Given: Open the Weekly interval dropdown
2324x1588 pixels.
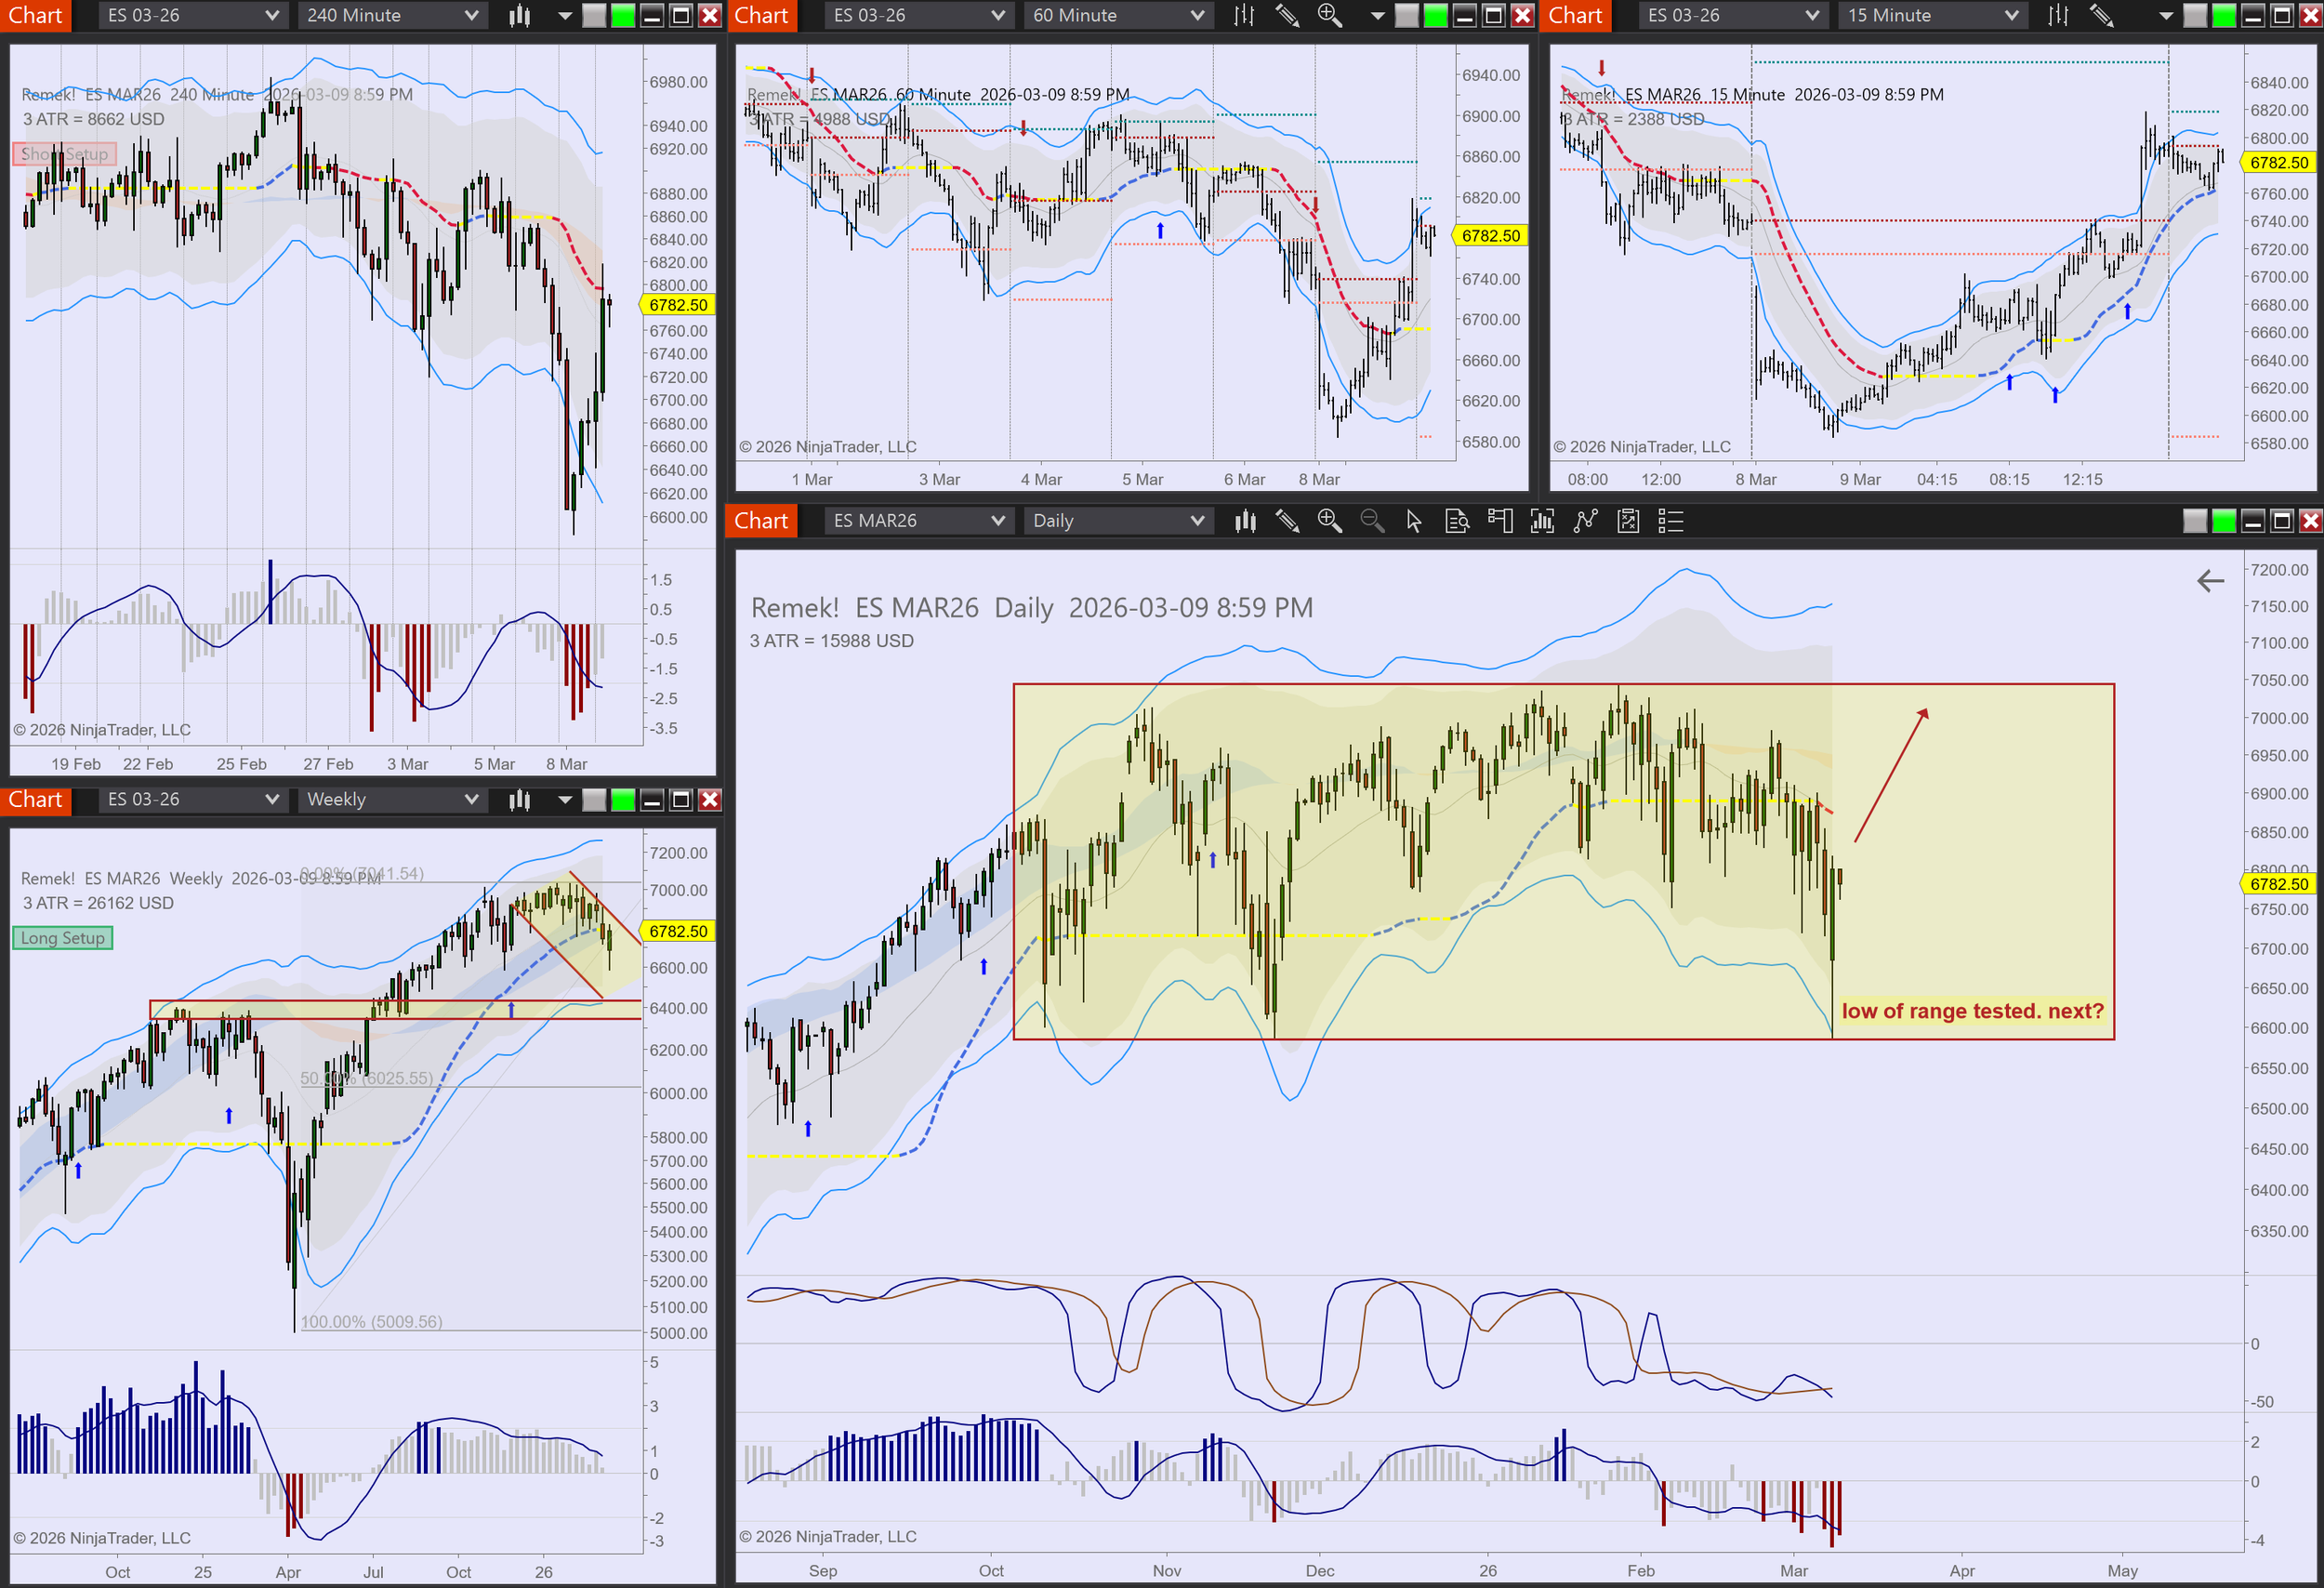Looking at the screenshot, I should (x=392, y=800).
